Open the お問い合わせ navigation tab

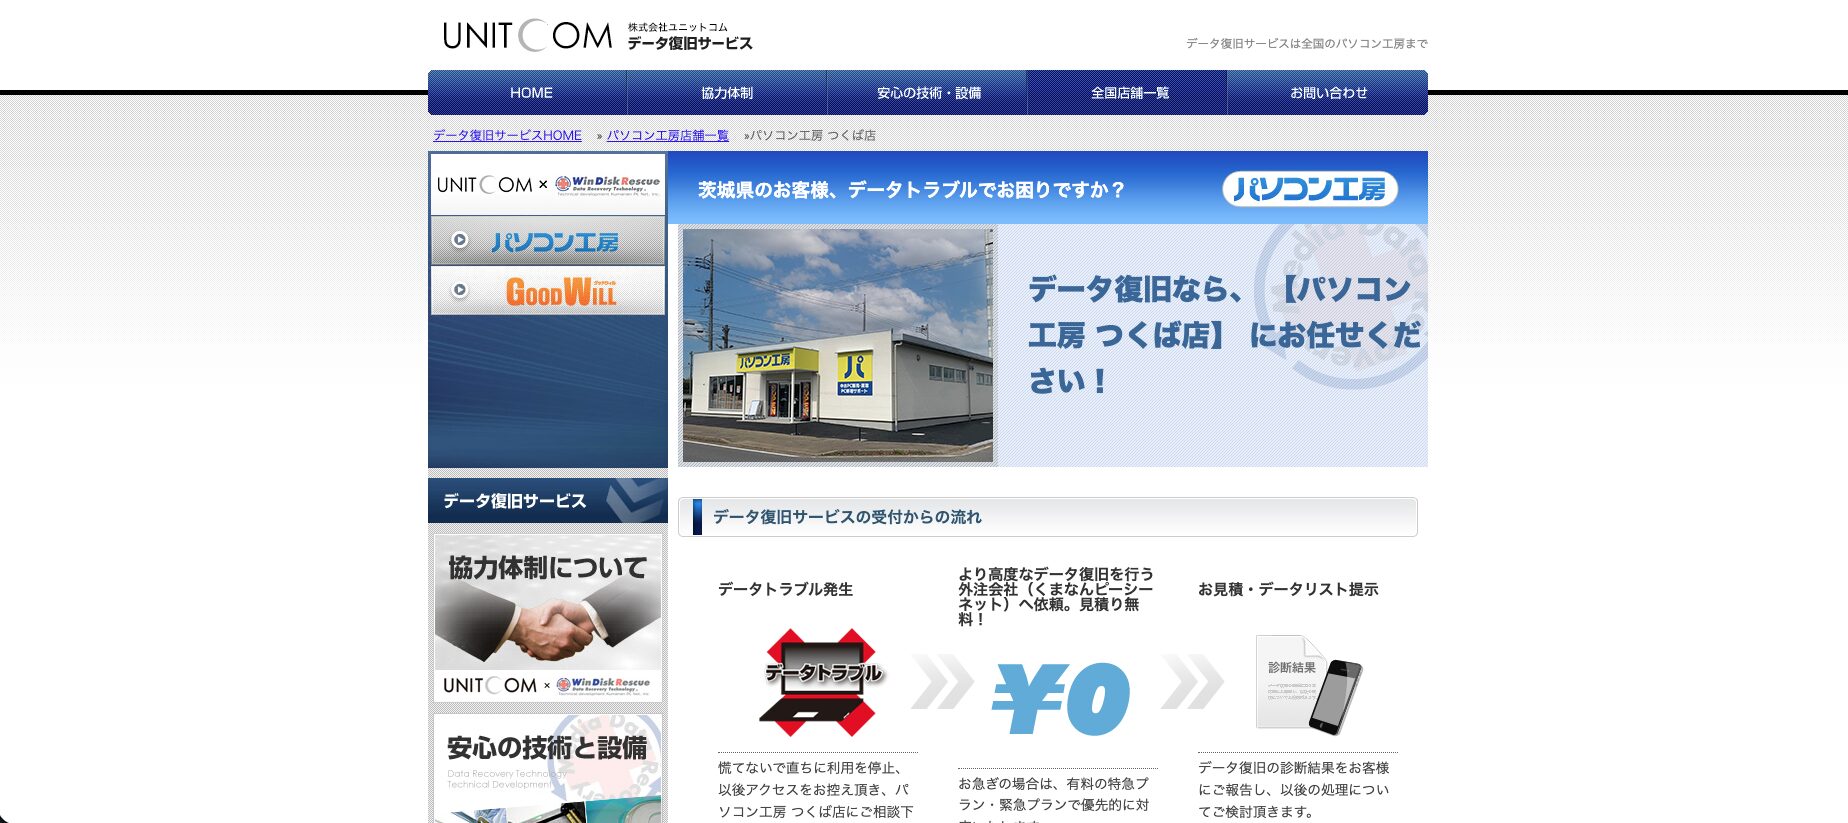click(x=1328, y=93)
